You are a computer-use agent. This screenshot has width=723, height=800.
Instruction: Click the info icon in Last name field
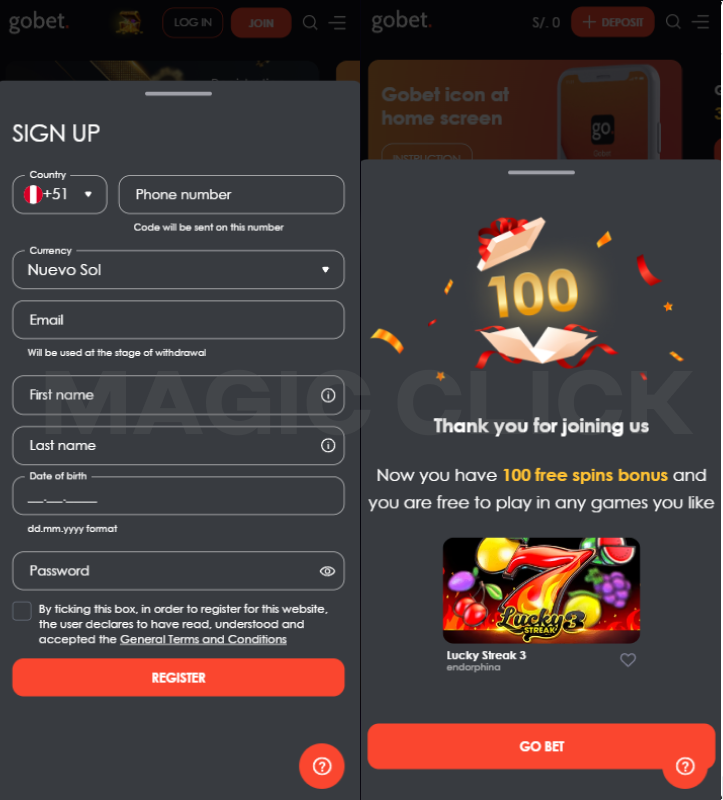coord(328,445)
